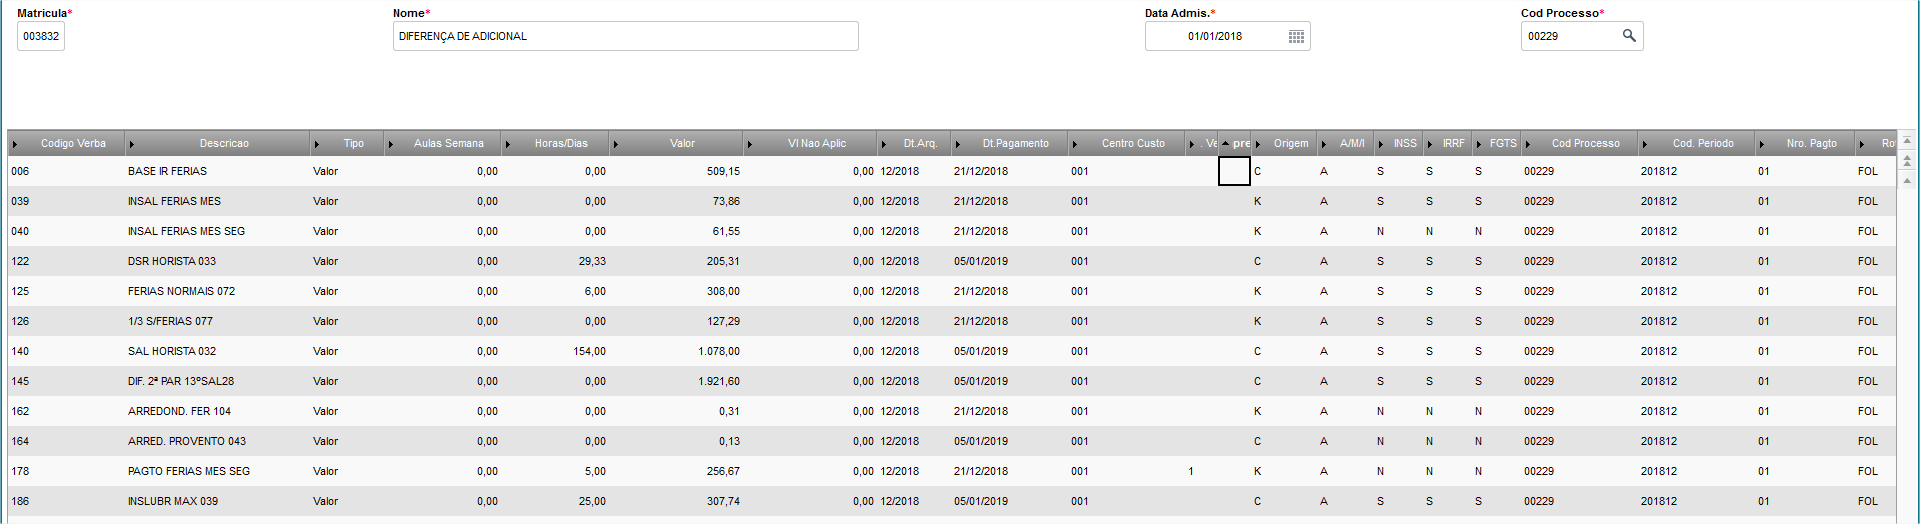The height and width of the screenshot is (524, 1920).
Task: Expand the Dt.Pagamento column header arrow
Action: 957,144
